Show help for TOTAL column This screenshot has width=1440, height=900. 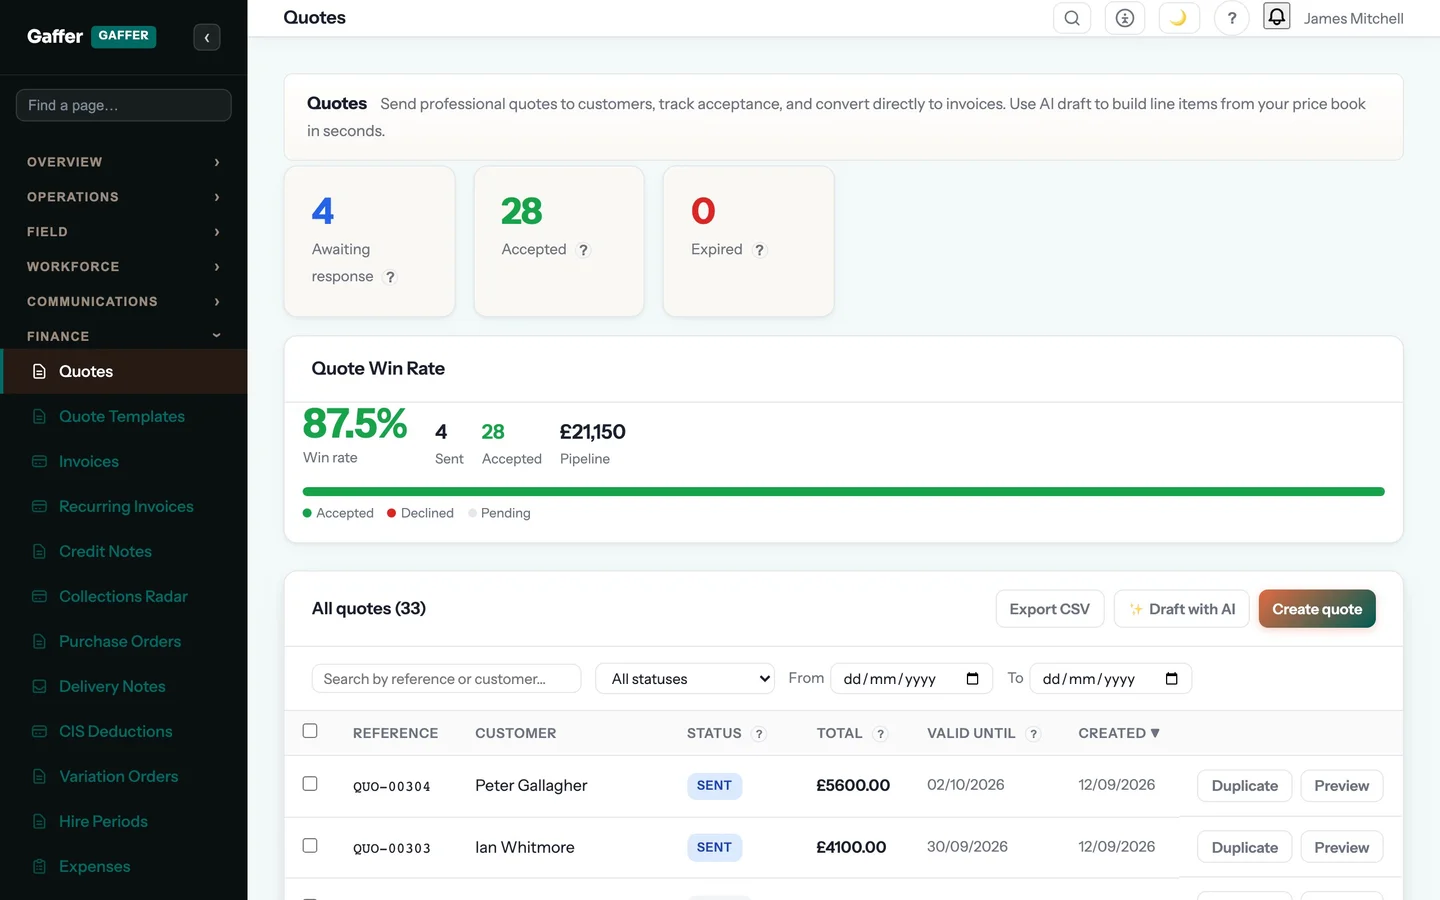[880, 734]
